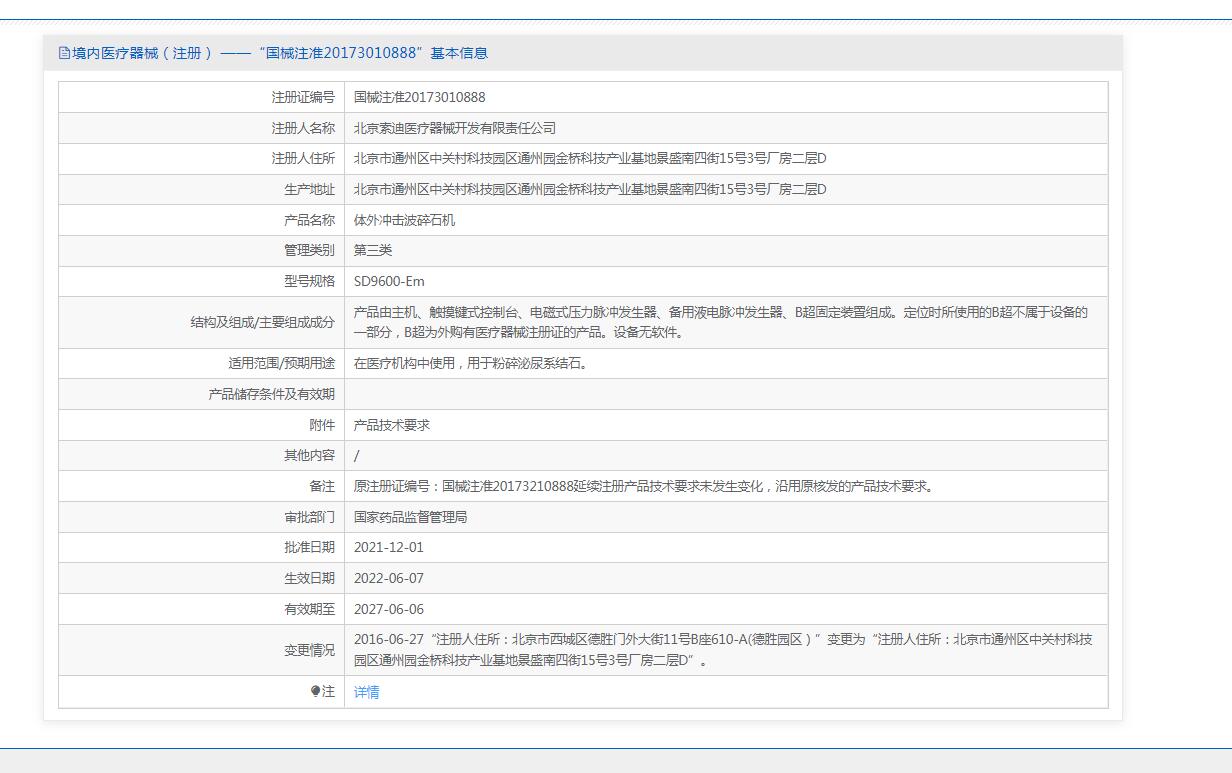Click the 产品名称 label
Viewport: 1232px width, 773px height.
pos(309,220)
